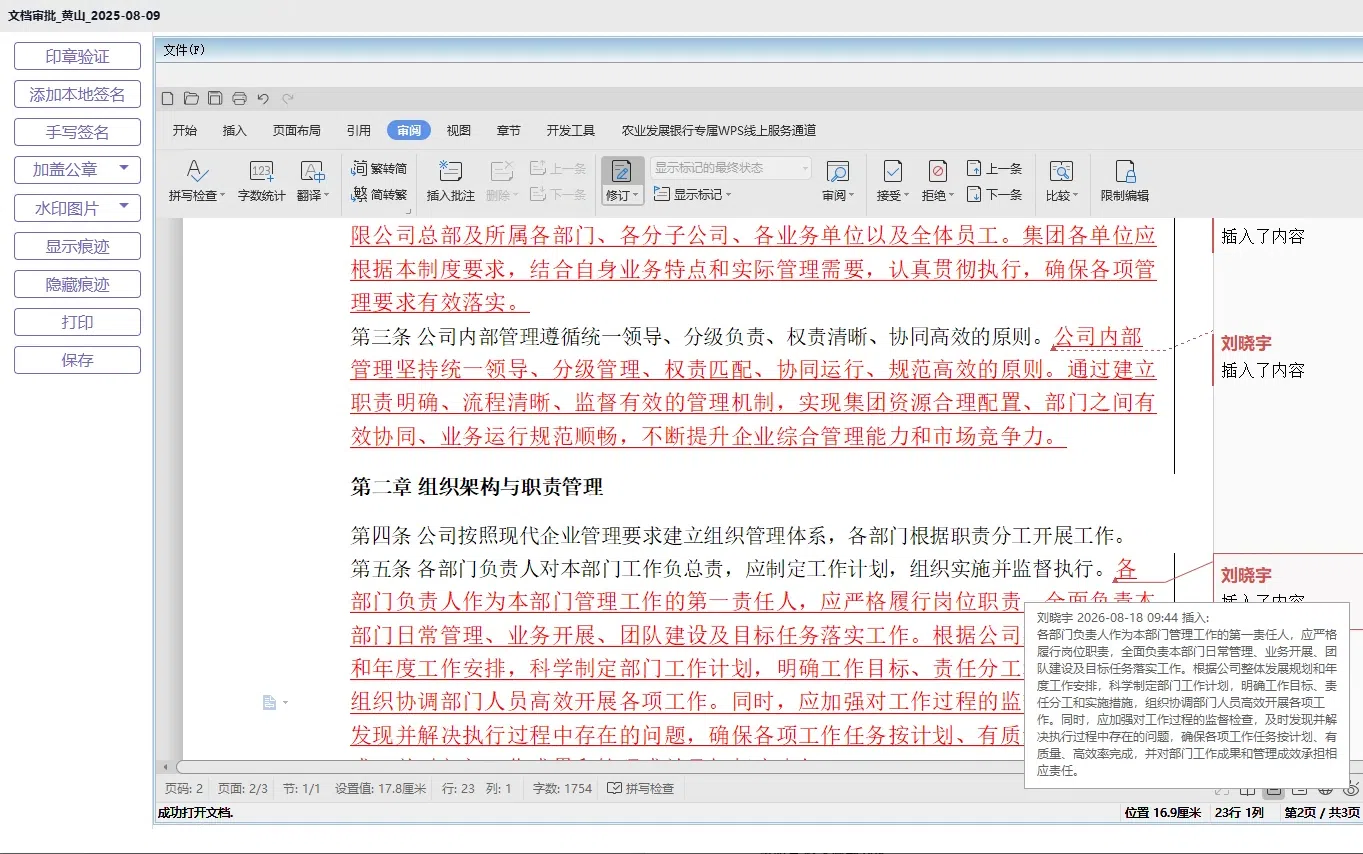The image size is (1363, 854).
Task: Switch to the 页面布局 ribbon tab
Action: pyautogui.click(x=297, y=130)
